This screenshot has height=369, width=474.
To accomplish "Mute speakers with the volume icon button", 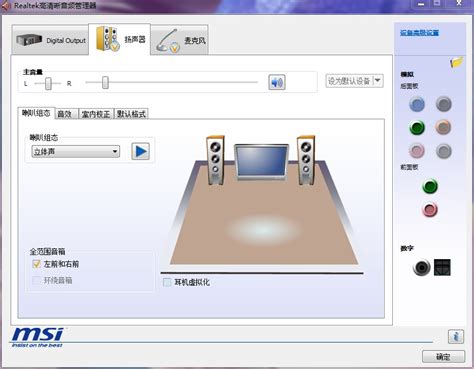I will point(276,82).
